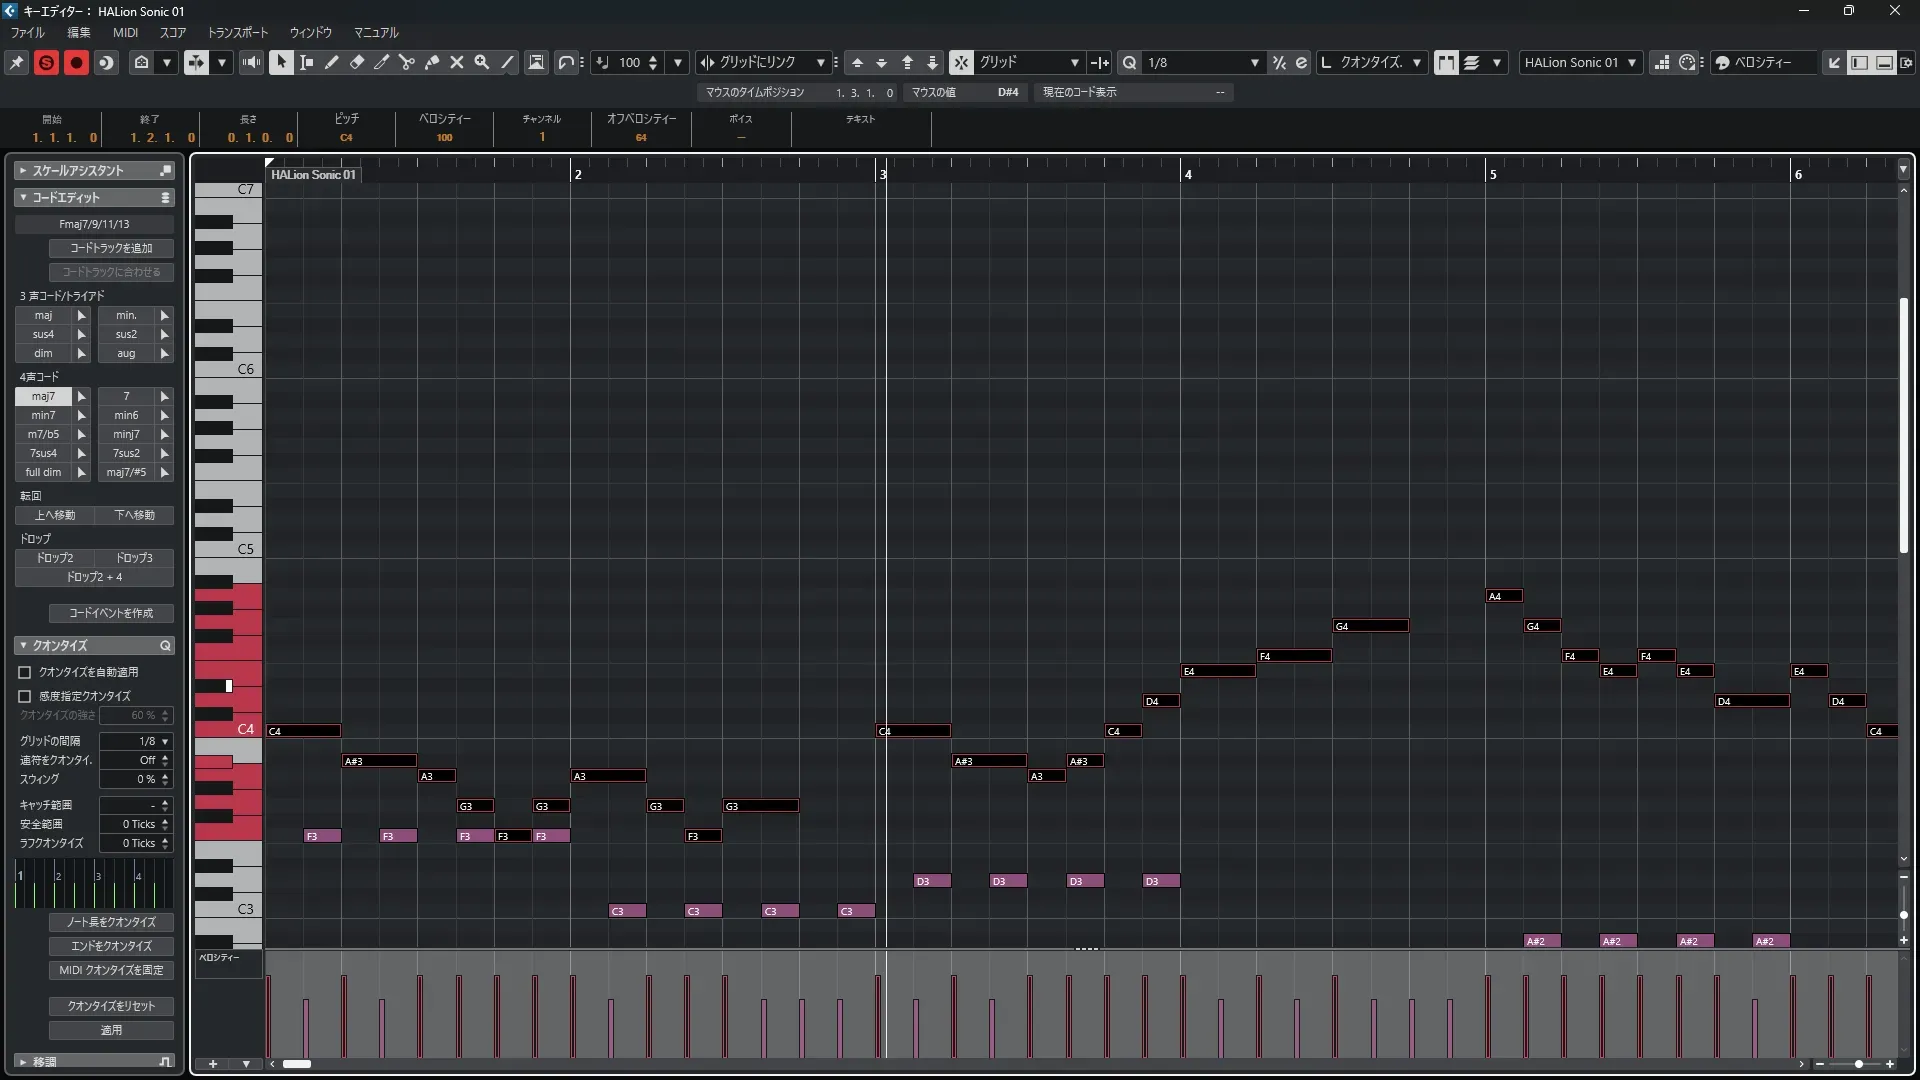Select the Draw pencil tool

(331, 62)
